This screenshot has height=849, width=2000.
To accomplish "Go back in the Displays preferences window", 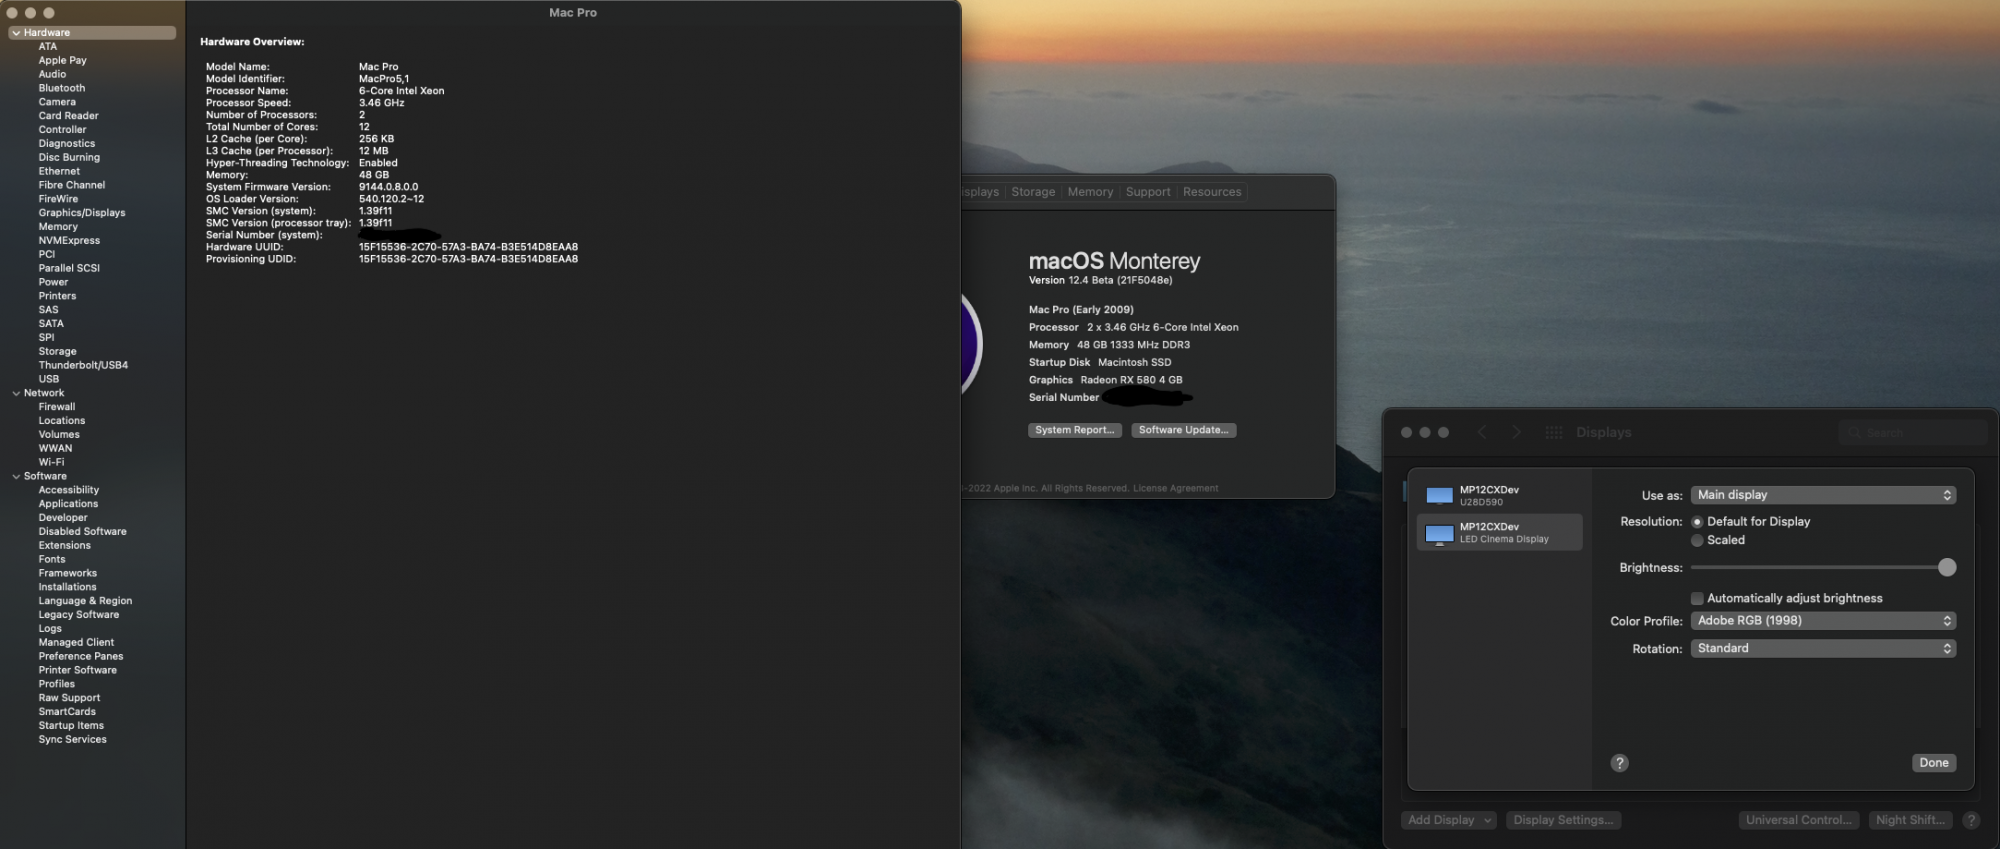I will 1482,432.
